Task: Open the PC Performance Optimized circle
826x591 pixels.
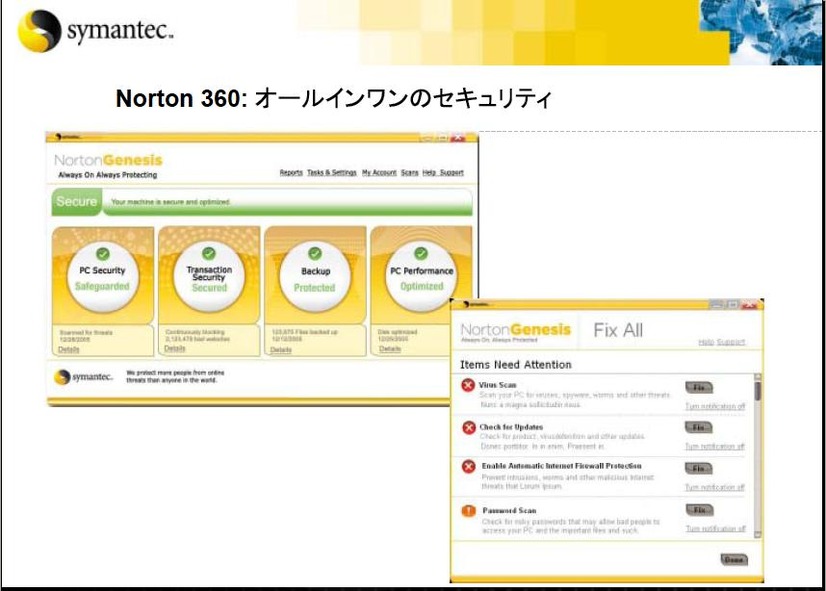Action: point(421,278)
